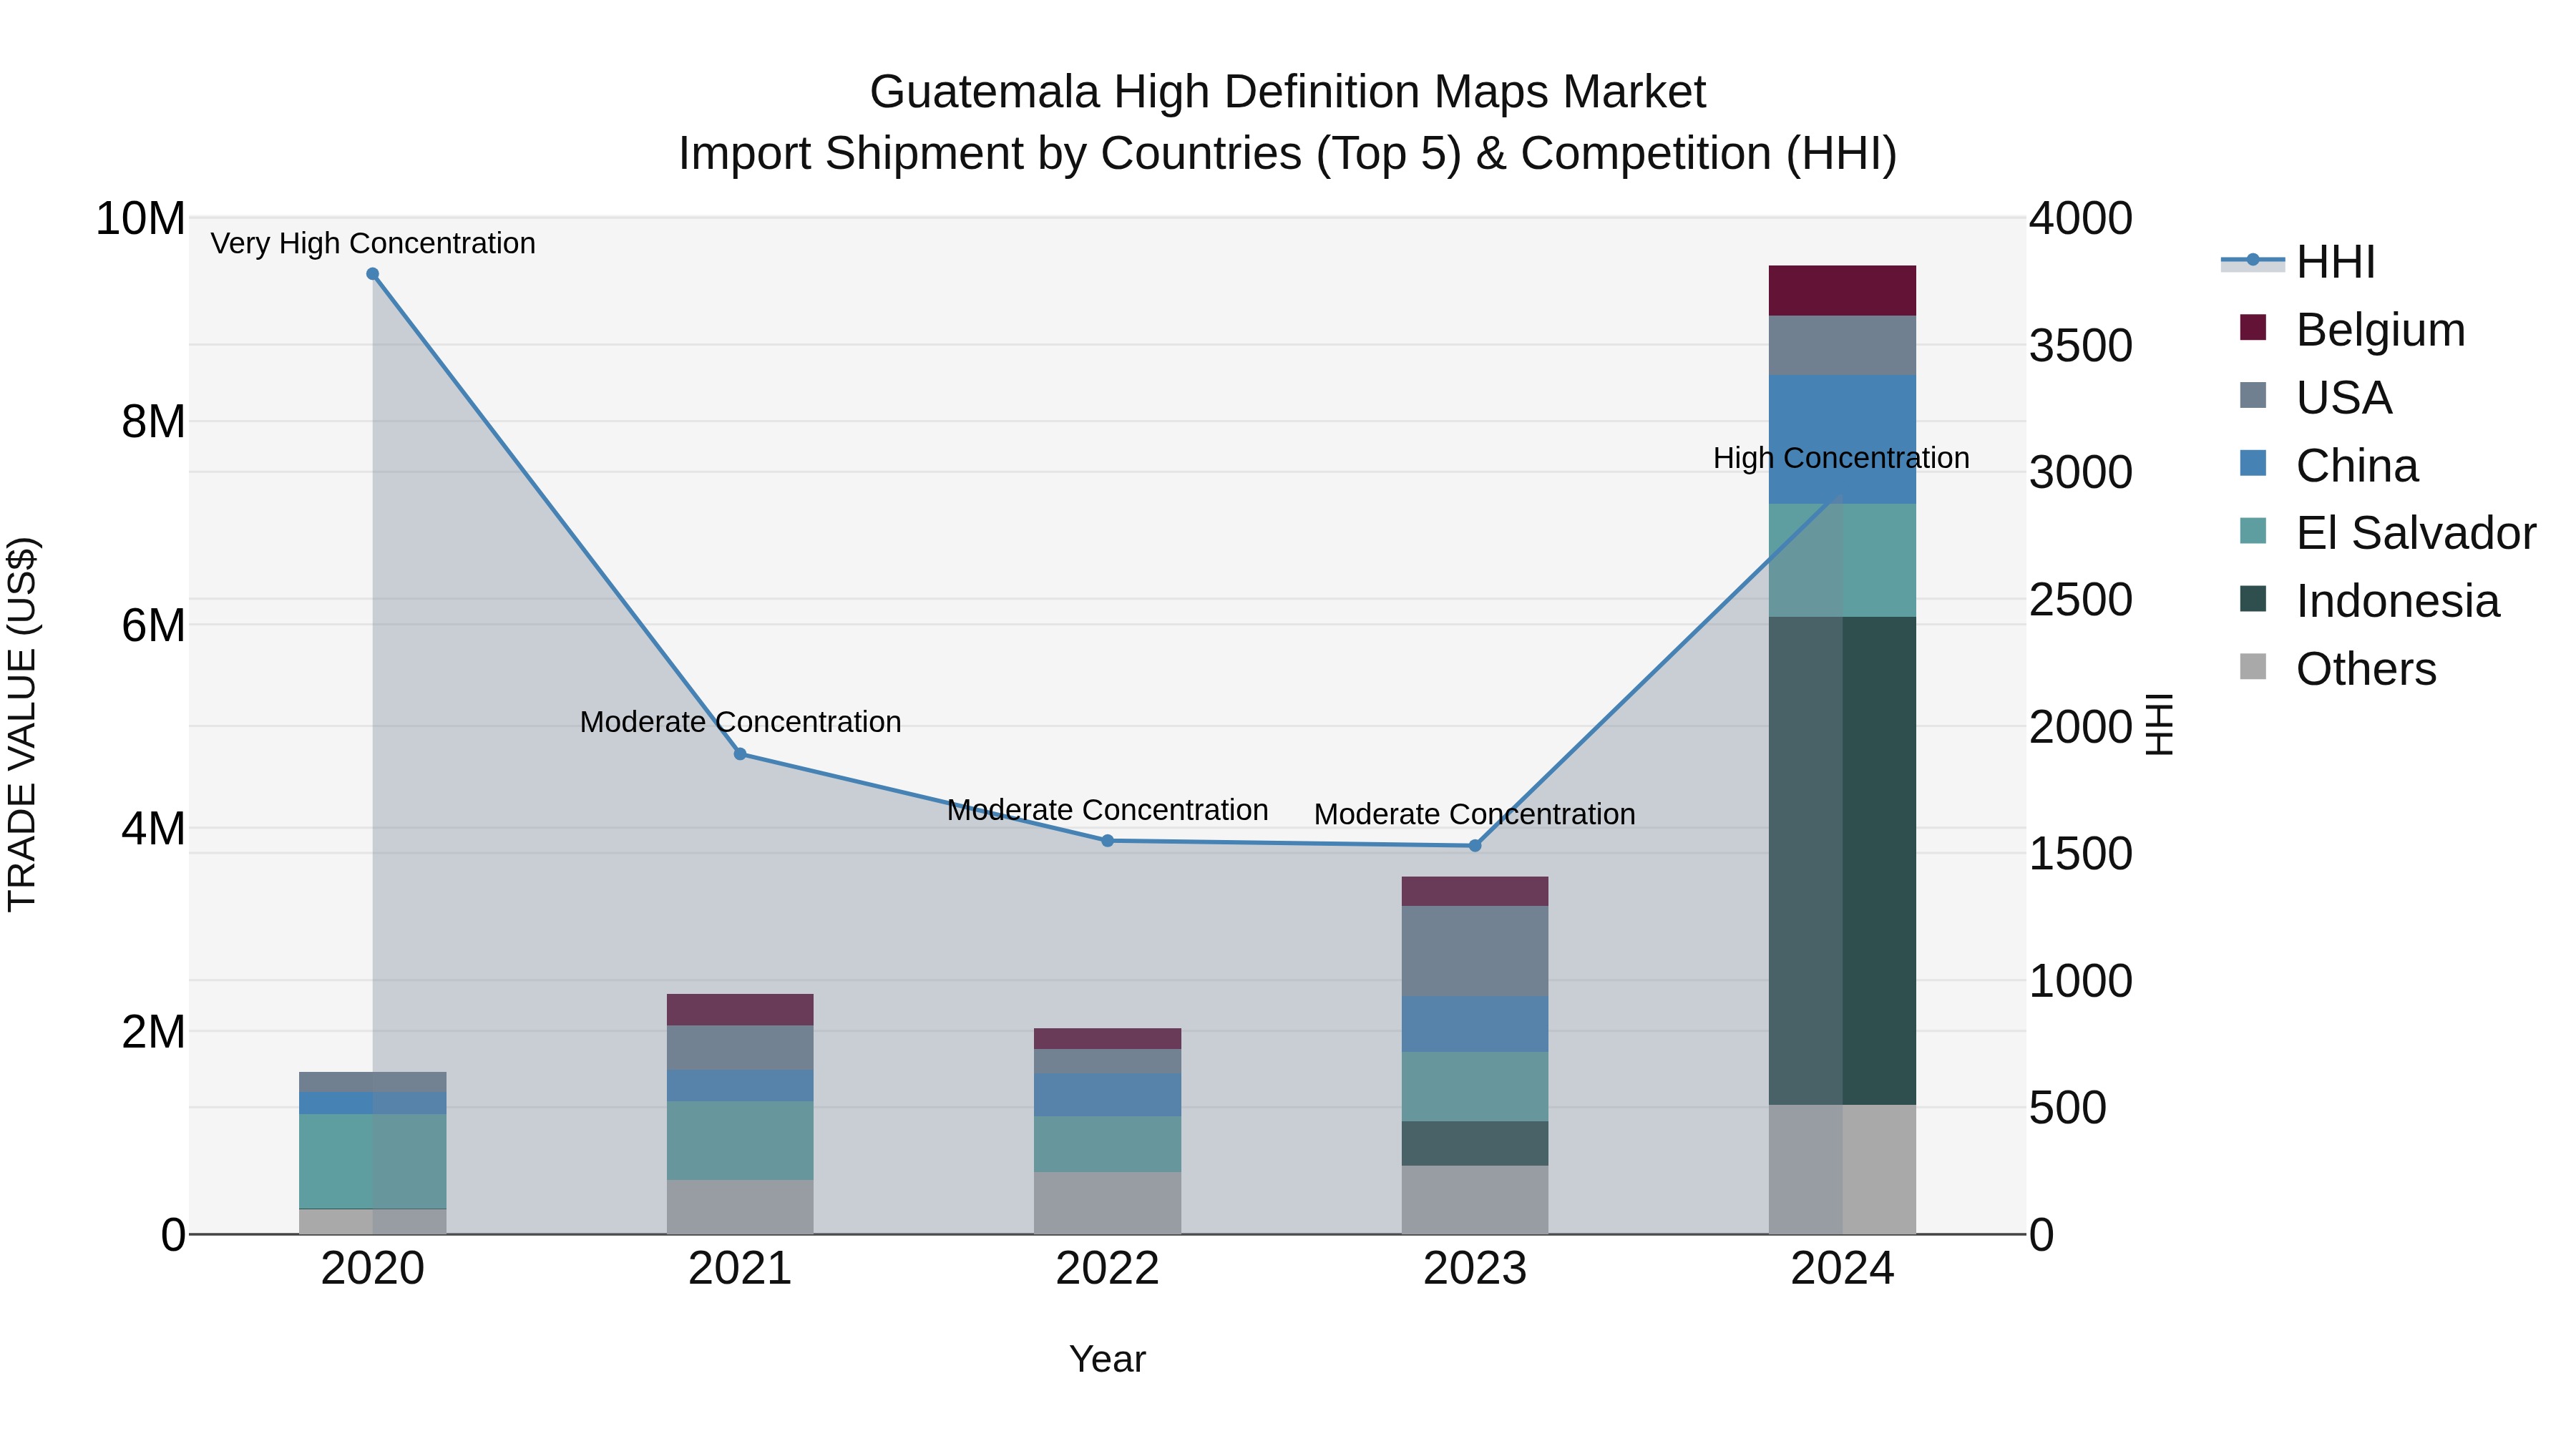Toggle the HHI legend label

[x=2336, y=262]
